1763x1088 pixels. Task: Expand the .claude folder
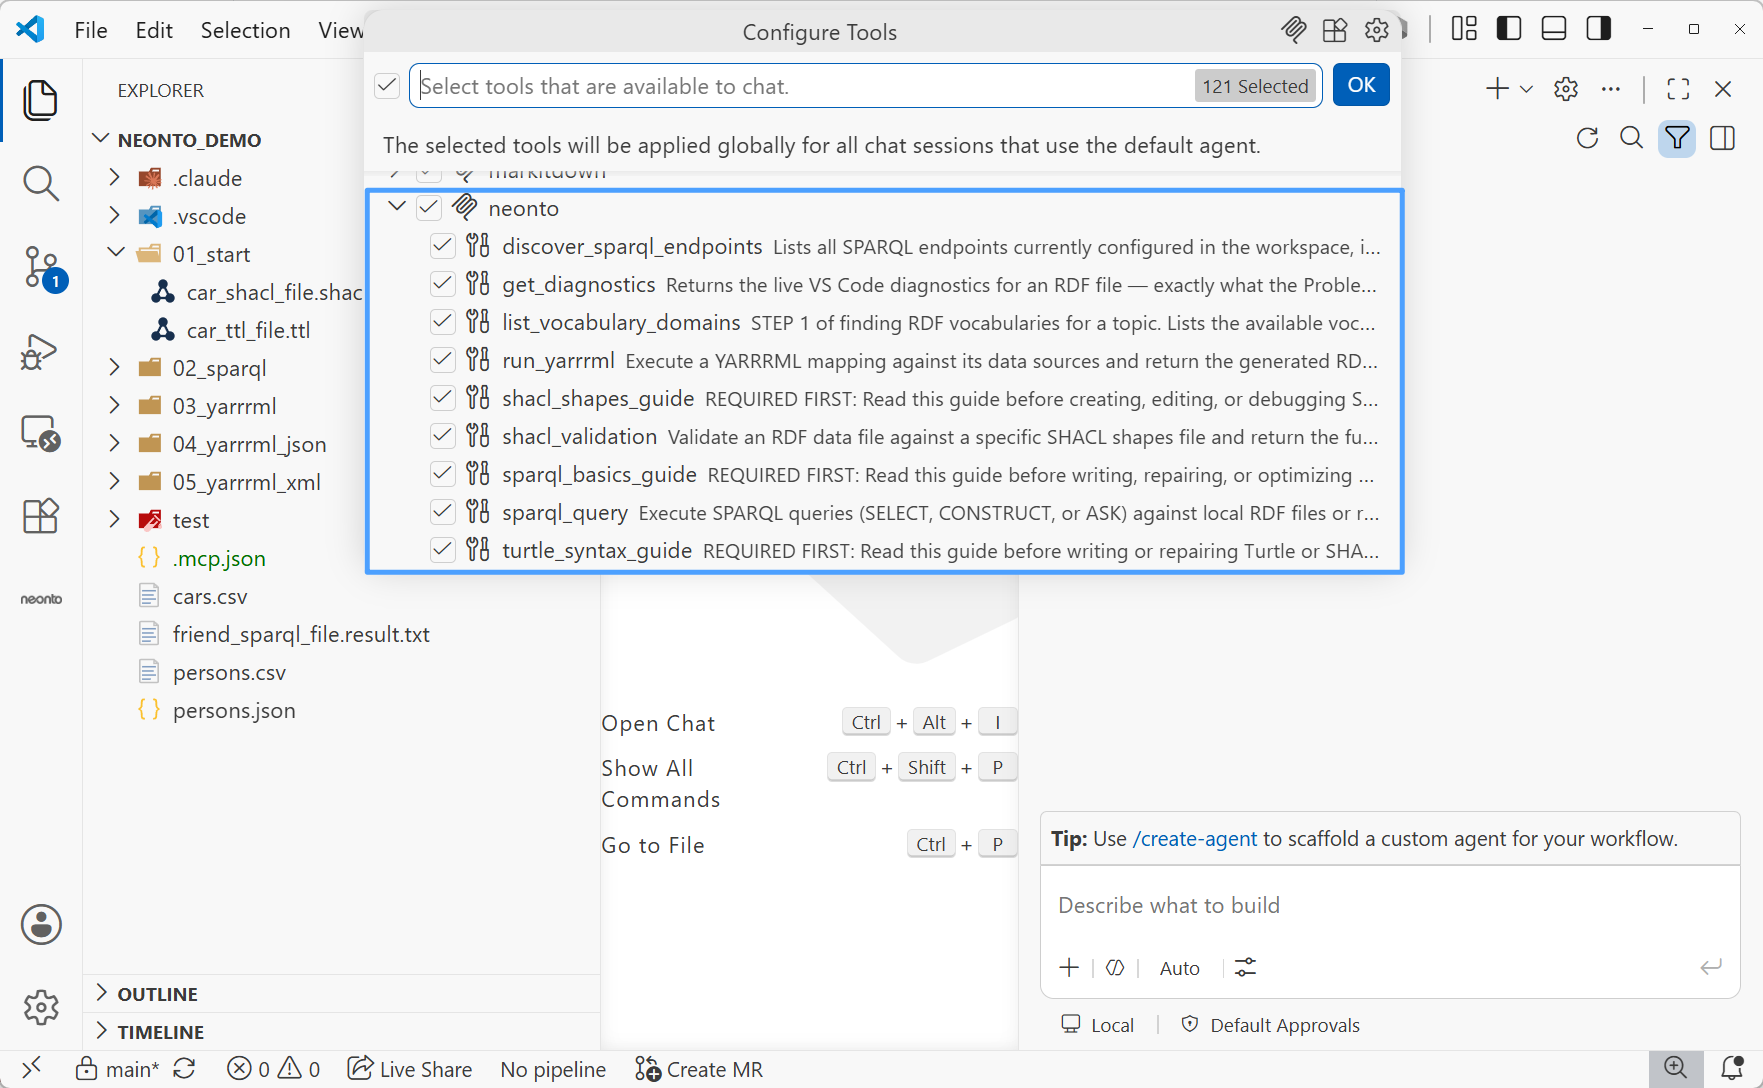(114, 177)
